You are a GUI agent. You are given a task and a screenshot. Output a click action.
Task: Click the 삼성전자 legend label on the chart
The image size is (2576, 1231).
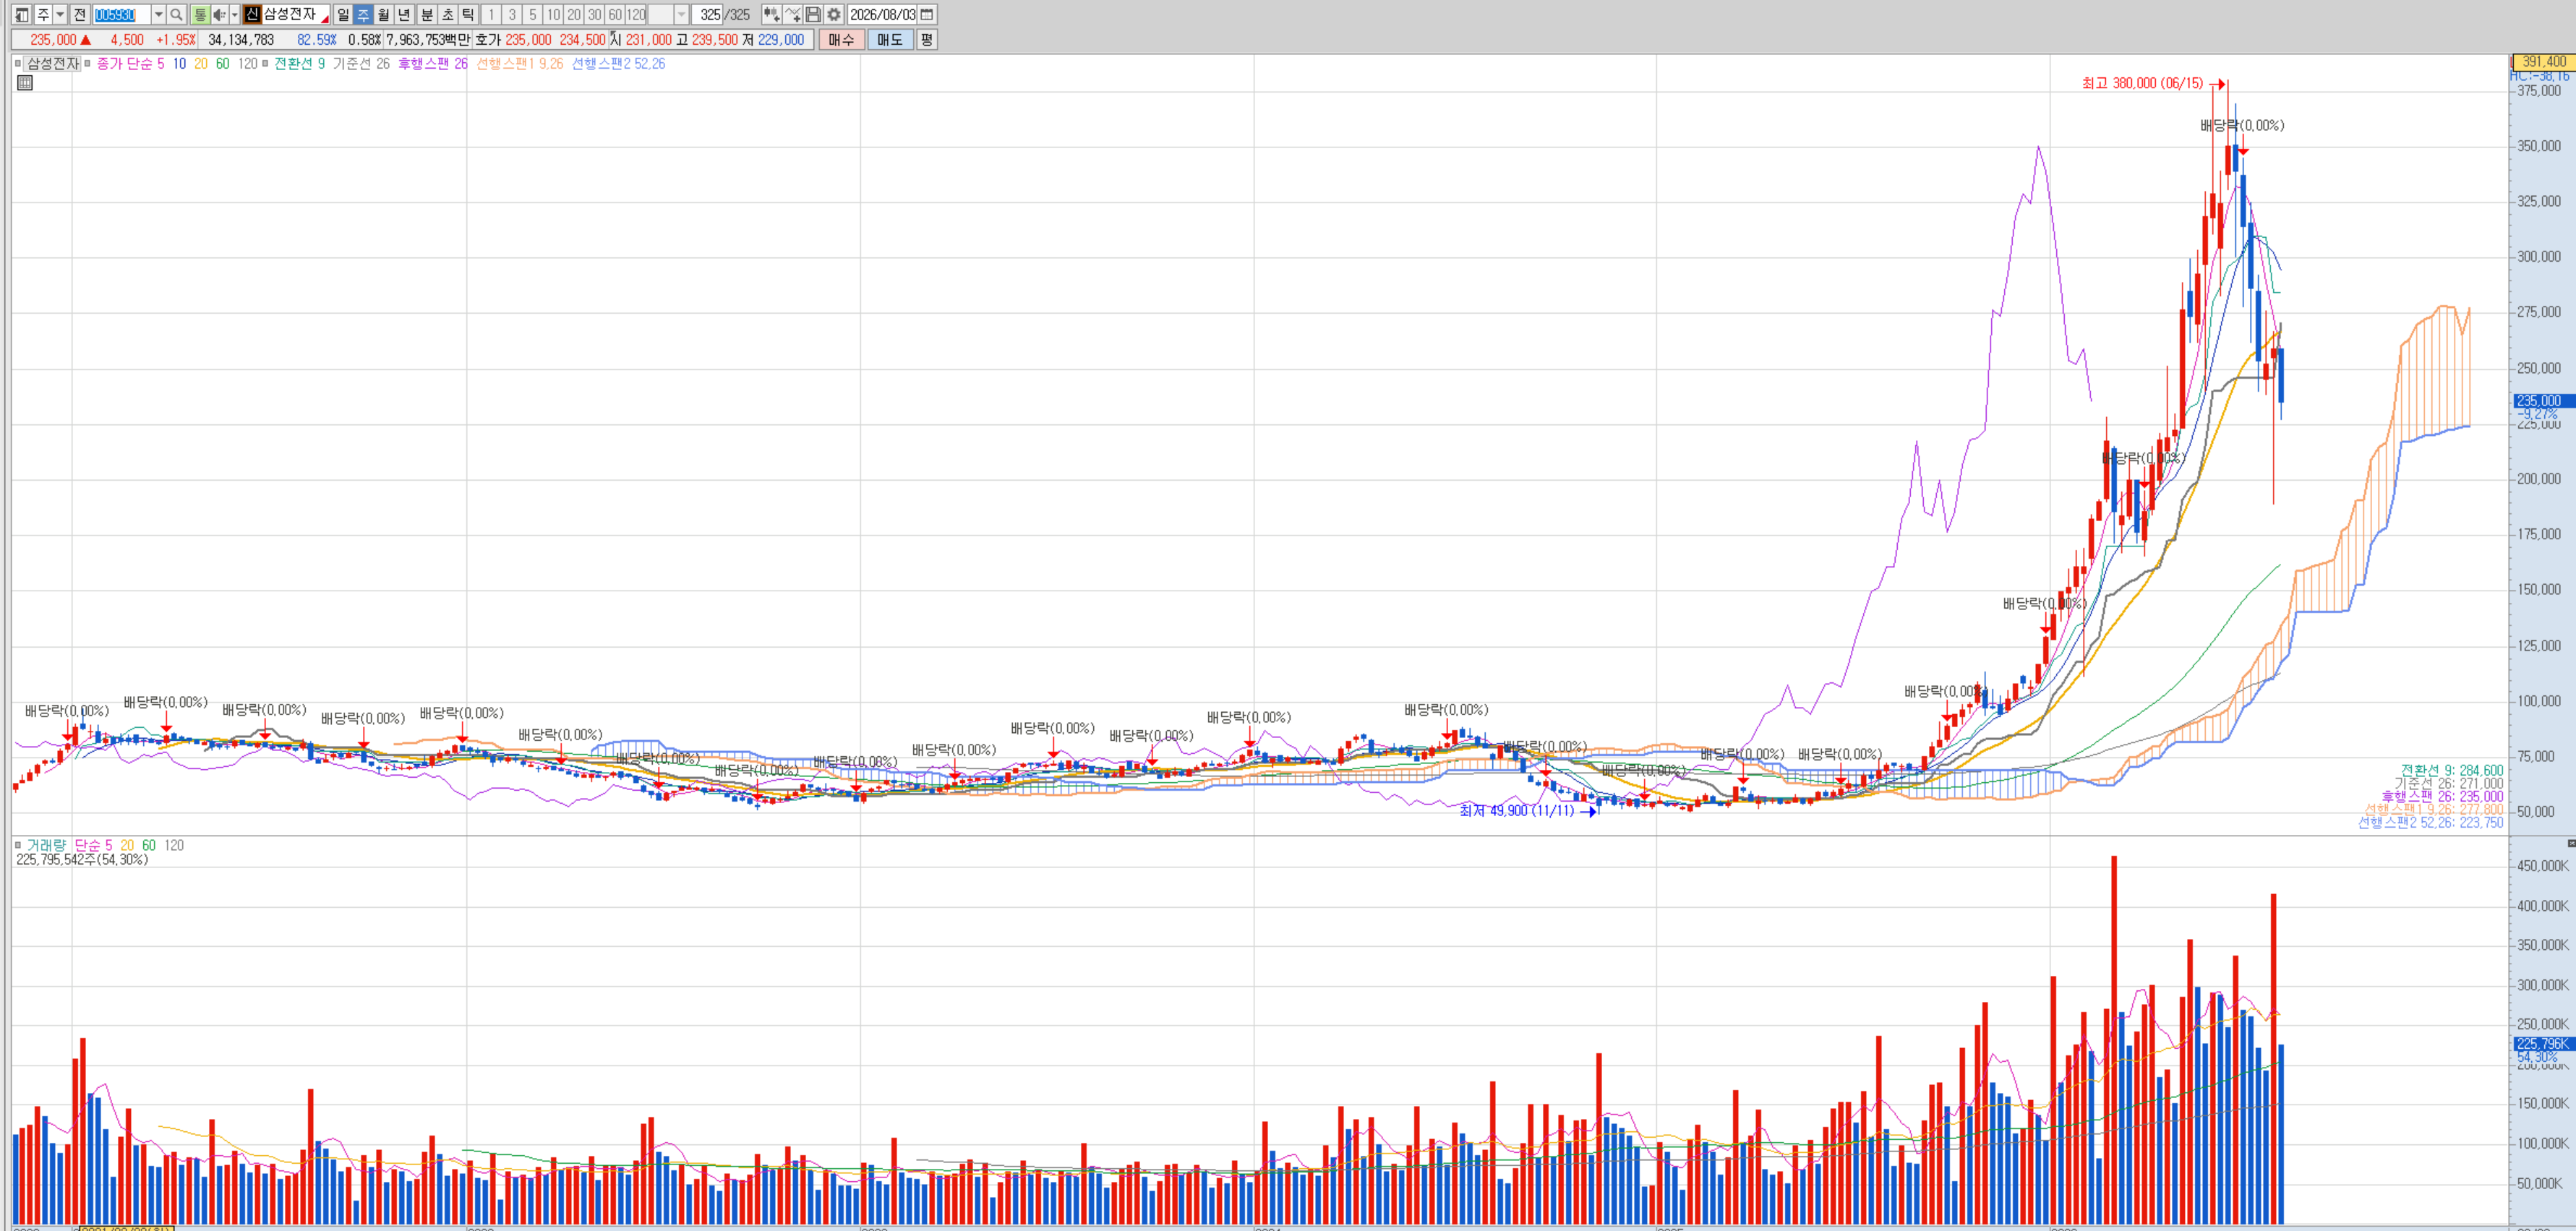[x=52, y=63]
